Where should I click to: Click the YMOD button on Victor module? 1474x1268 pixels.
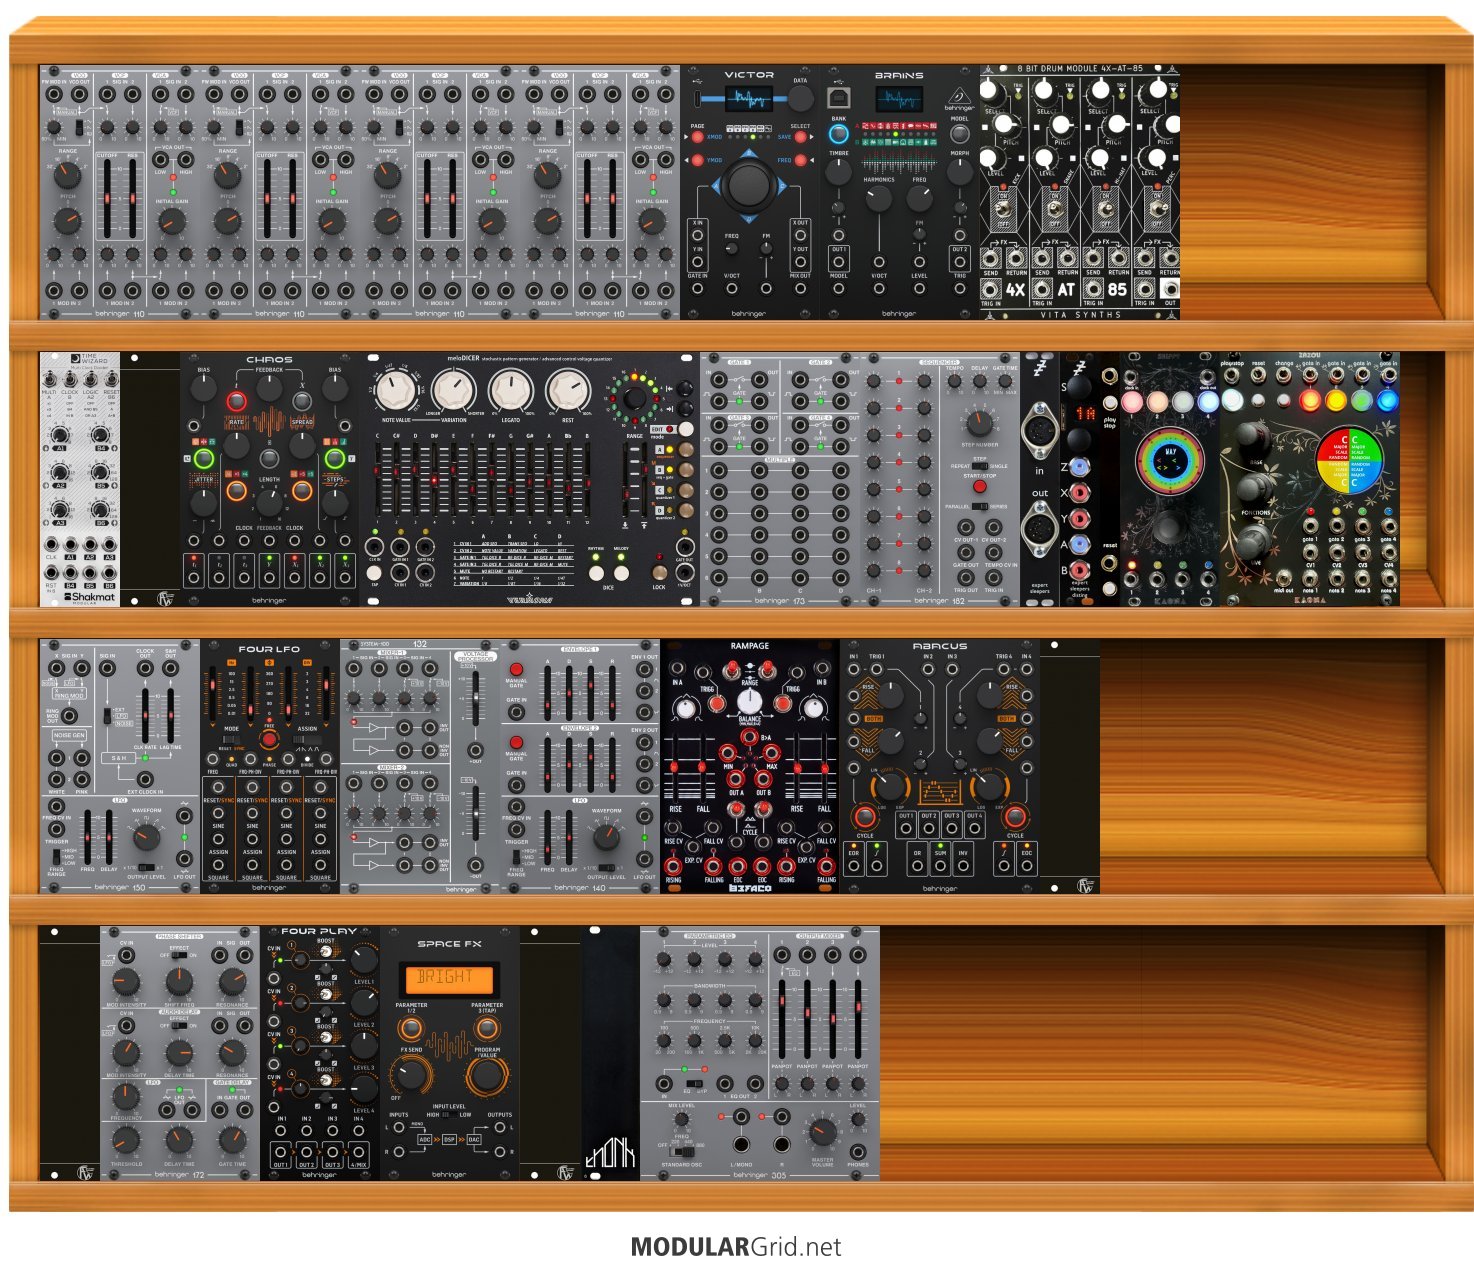pyautogui.click(x=698, y=160)
